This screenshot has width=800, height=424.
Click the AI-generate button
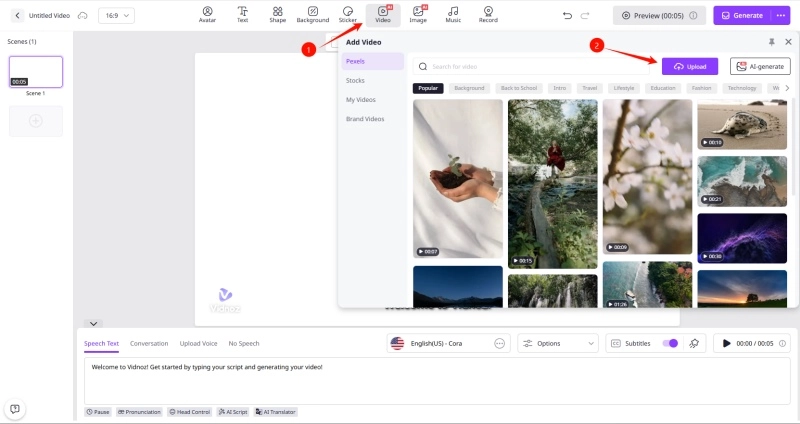(x=760, y=66)
